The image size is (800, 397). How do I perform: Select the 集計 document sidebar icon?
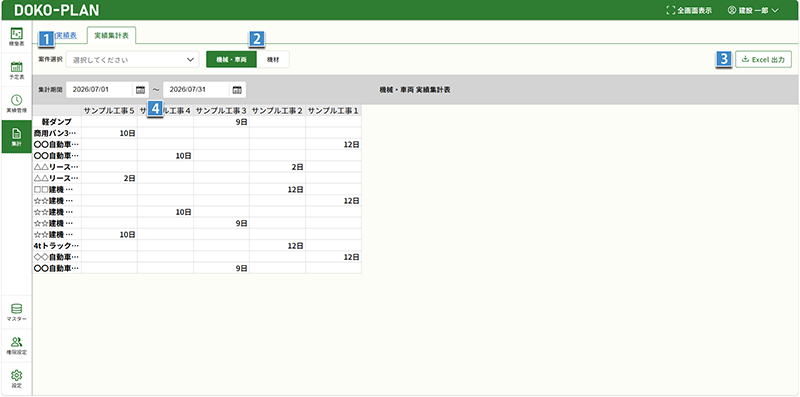pyautogui.click(x=16, y=137)
